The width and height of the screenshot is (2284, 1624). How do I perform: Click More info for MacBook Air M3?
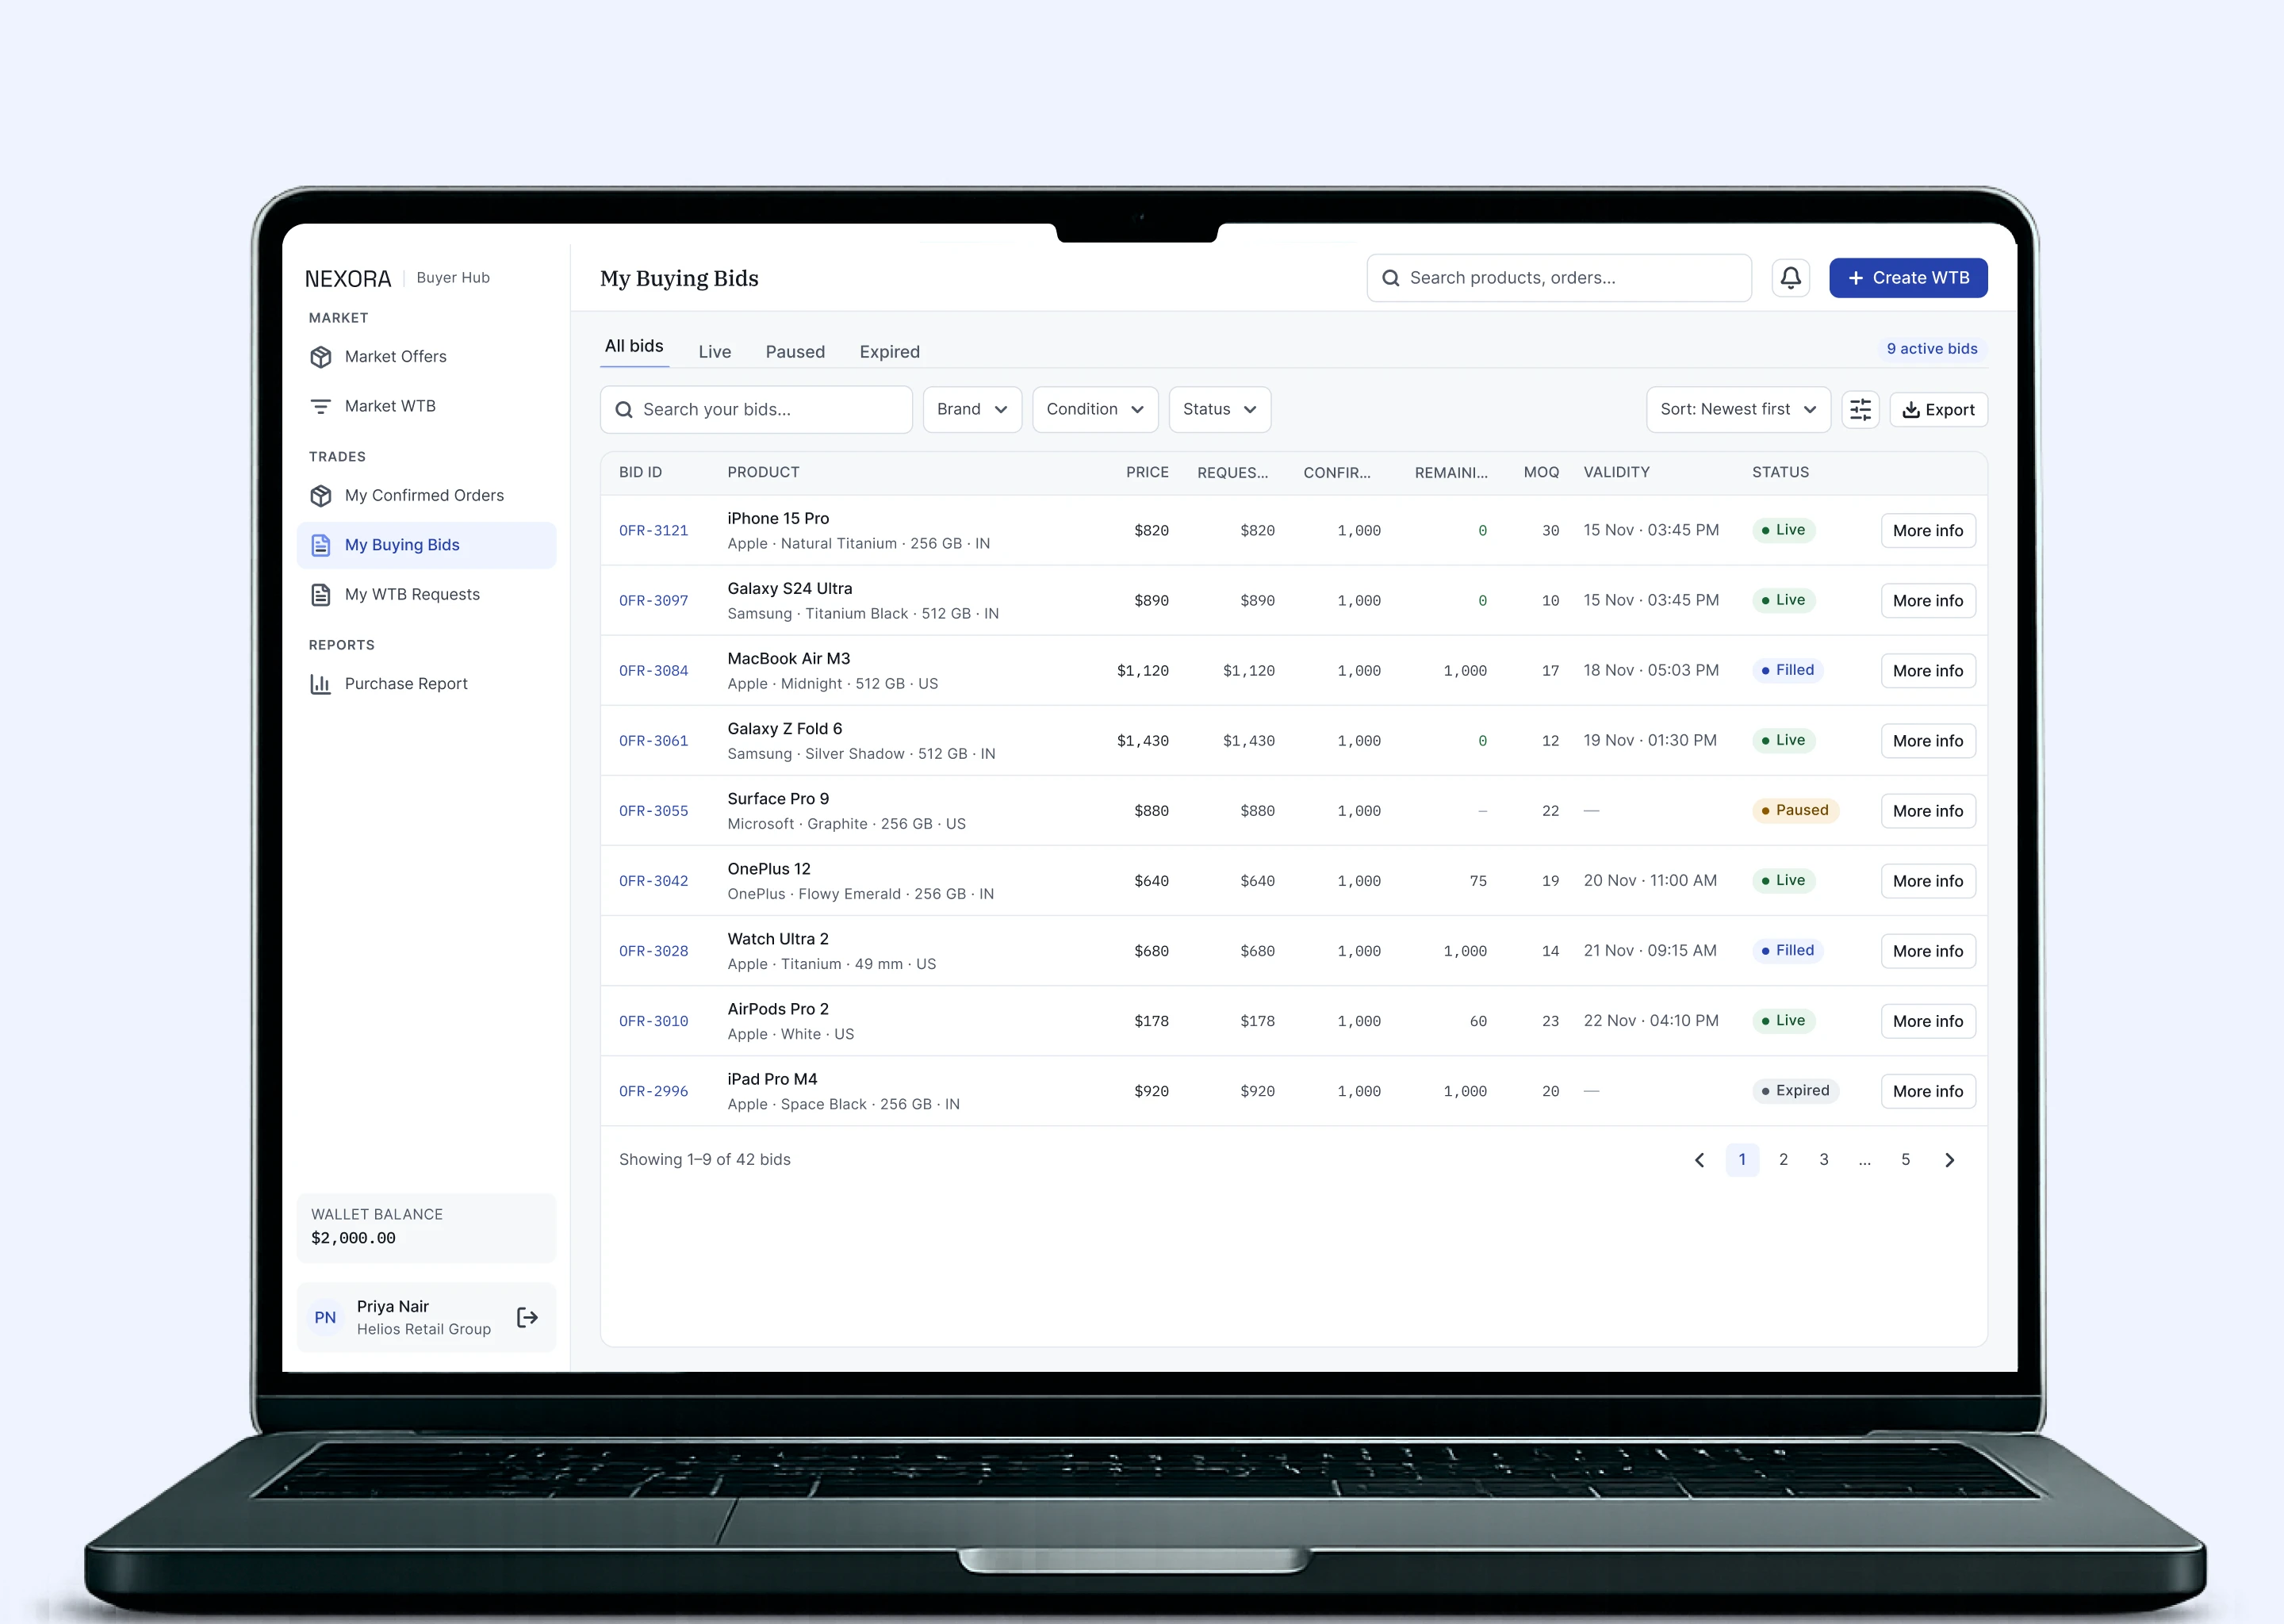(1927, 671)
